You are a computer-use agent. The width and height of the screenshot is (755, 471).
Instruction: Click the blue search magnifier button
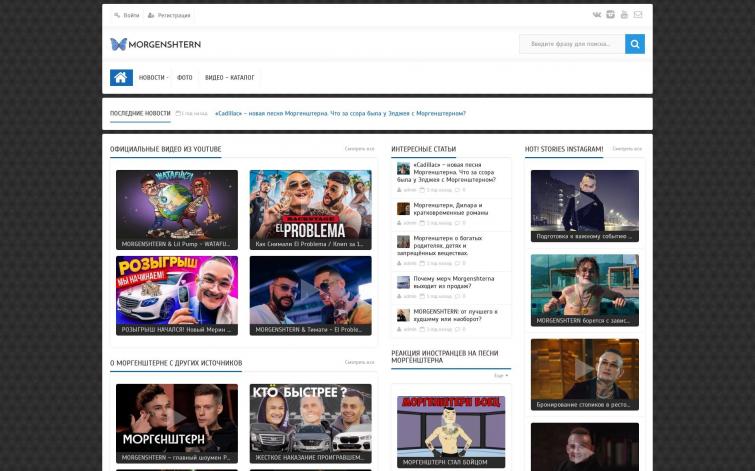(635, 44)
